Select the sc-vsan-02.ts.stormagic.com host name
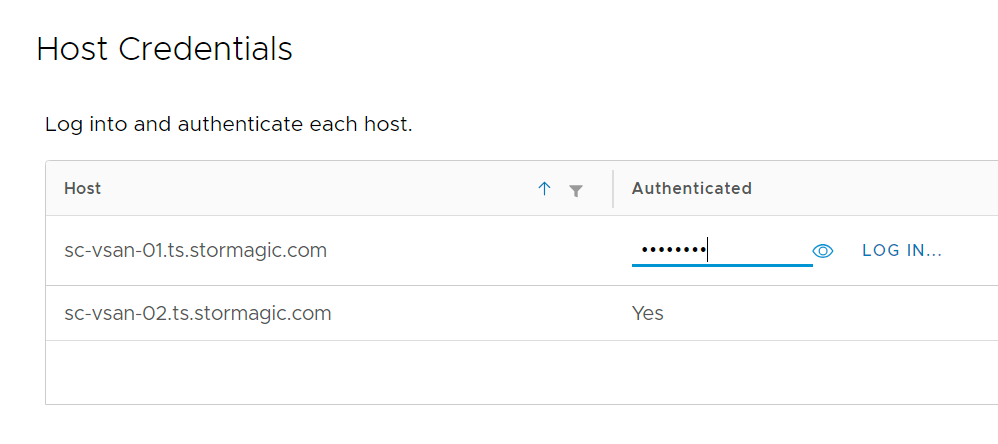This screenshot has height=444, width=998. click(198, 313)
